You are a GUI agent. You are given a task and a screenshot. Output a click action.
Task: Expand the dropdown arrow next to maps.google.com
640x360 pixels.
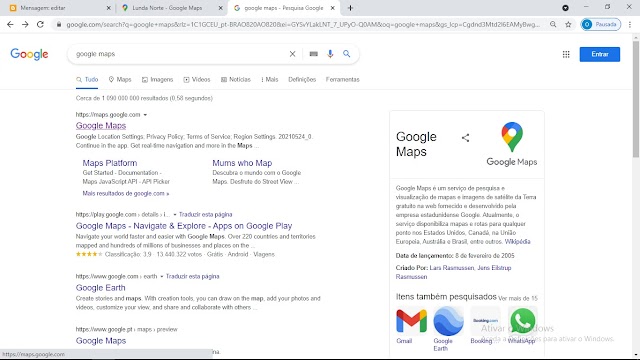pos(145,115)
